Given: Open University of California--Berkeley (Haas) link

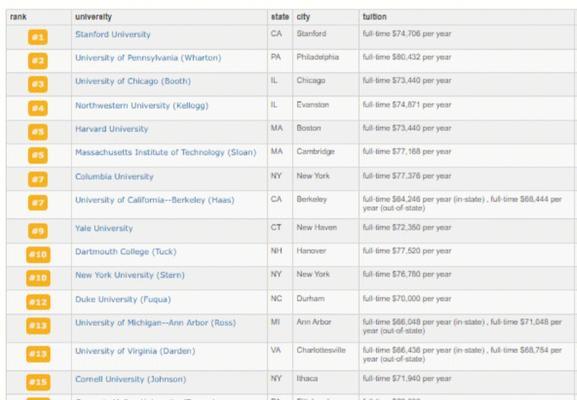Looking at the screenshot, I should coord(155,200).
